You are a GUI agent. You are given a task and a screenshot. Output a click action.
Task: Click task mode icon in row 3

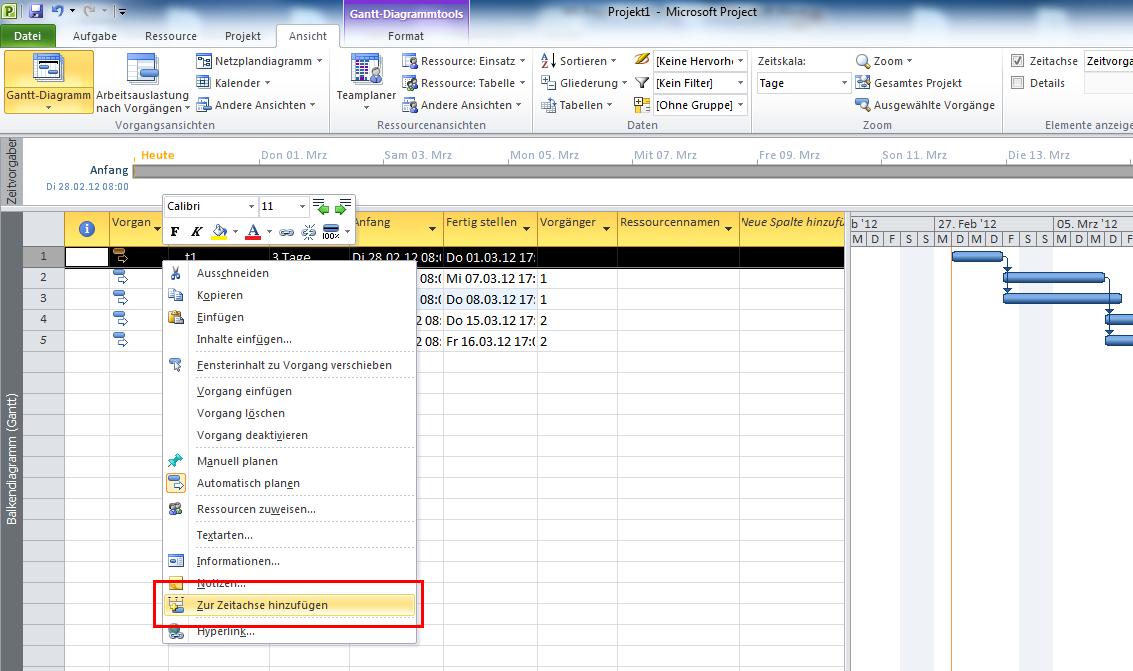[121, 298]
